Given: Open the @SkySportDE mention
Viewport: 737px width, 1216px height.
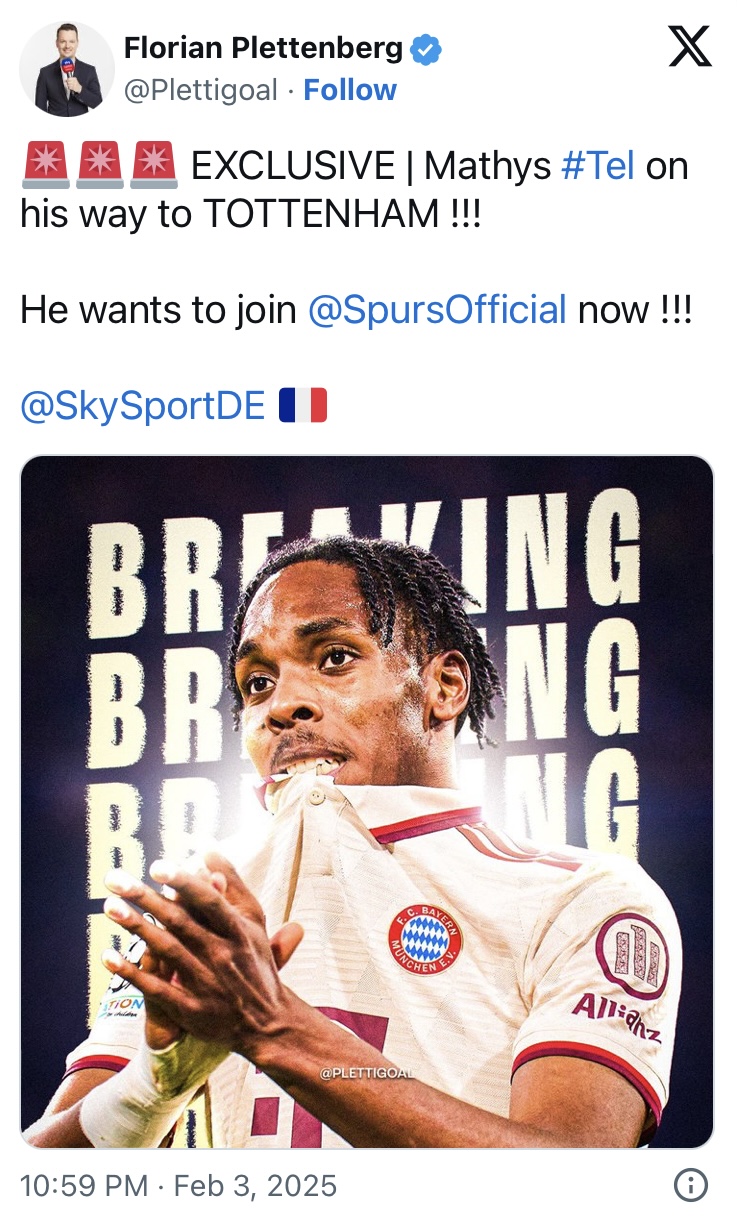Looking at the screenshot, I should 143,406.
